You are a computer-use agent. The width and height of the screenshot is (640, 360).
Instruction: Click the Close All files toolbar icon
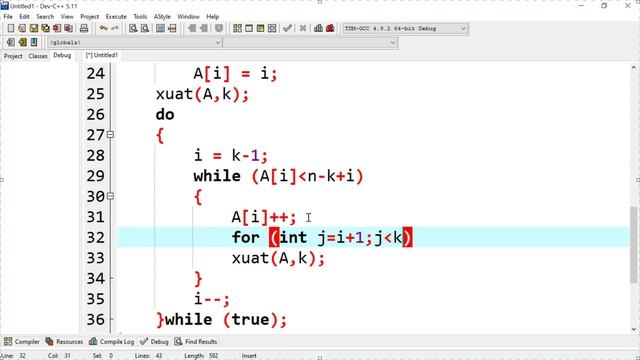point(69,28)
